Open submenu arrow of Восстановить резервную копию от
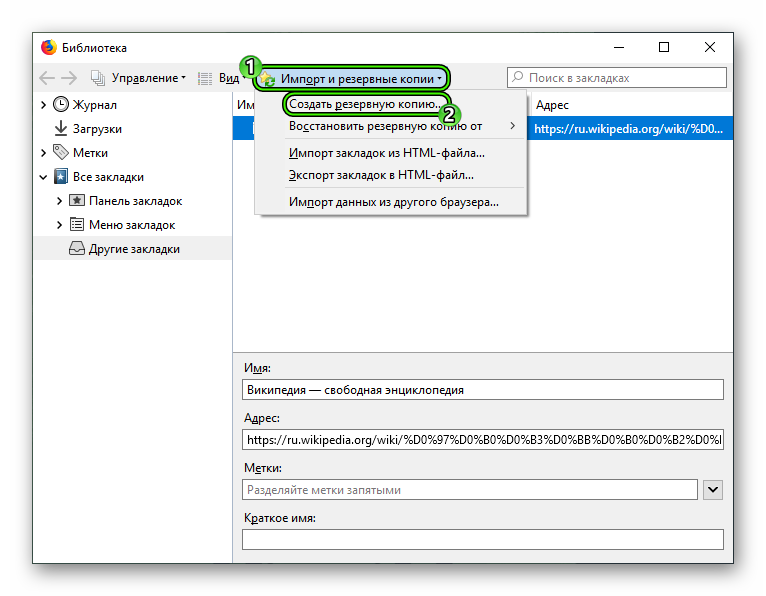This screenshot has width=766, height=596. (x=512, y=126)
